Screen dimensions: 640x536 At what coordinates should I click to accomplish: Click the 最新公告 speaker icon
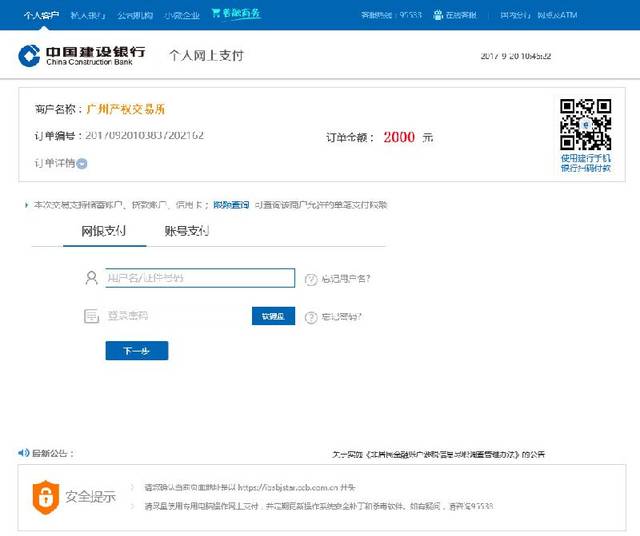click(24, 452)
